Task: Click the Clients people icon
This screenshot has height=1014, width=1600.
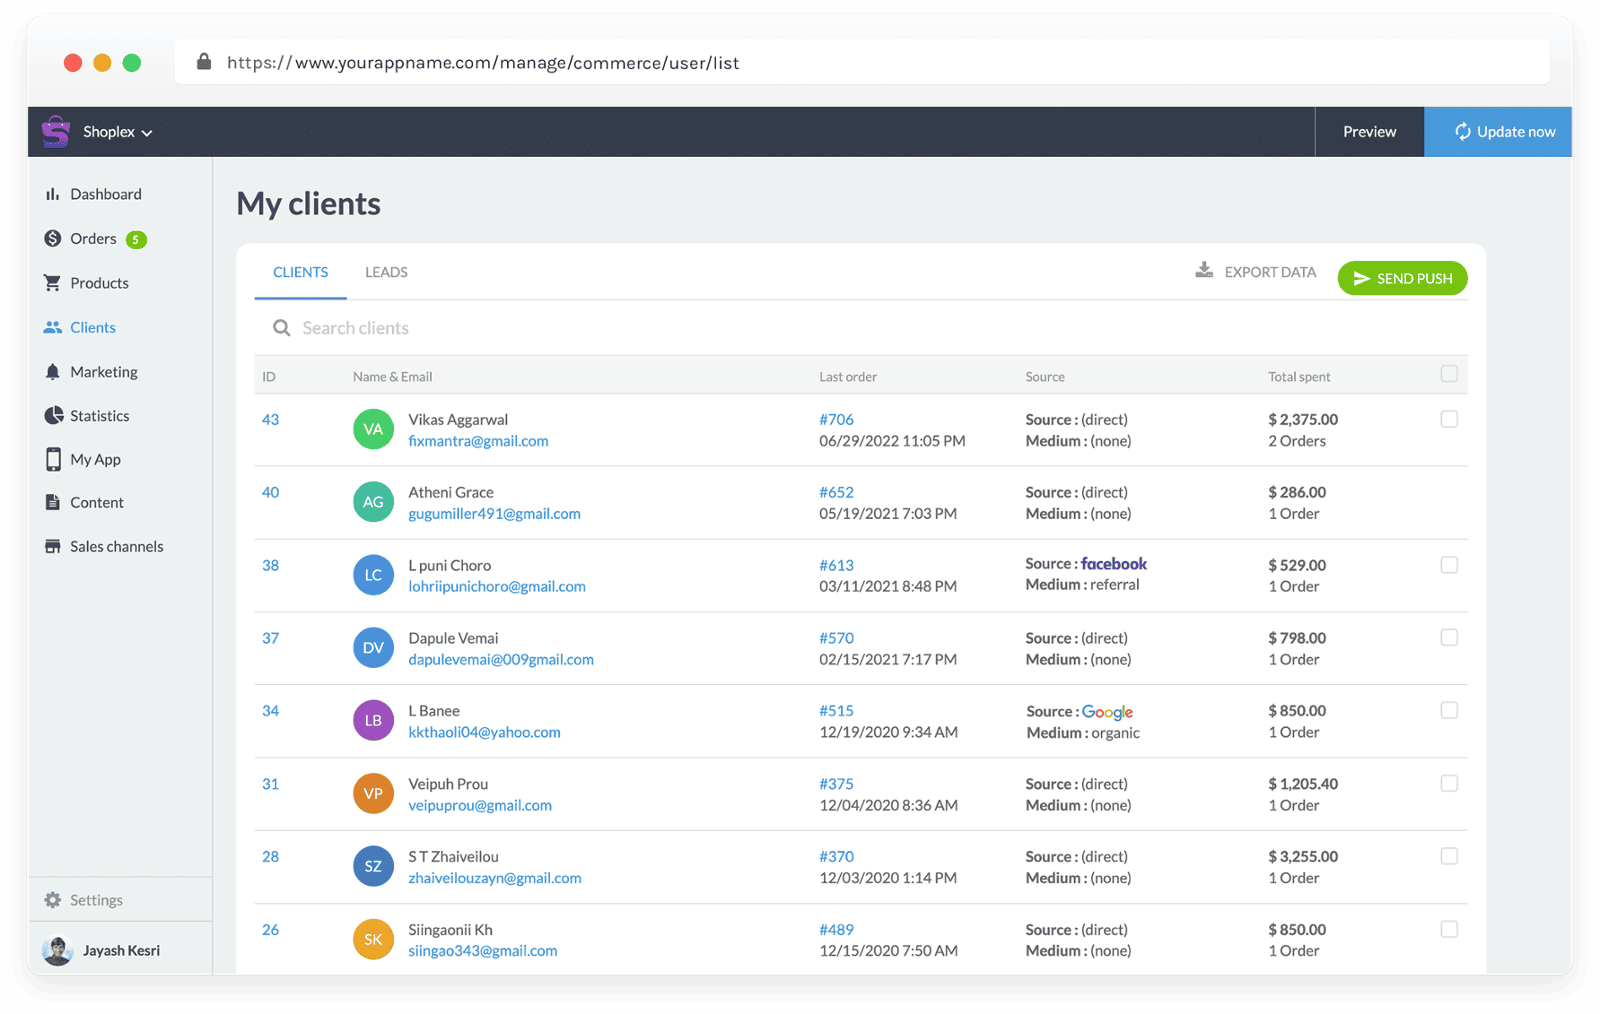Action: click(52, 327)
